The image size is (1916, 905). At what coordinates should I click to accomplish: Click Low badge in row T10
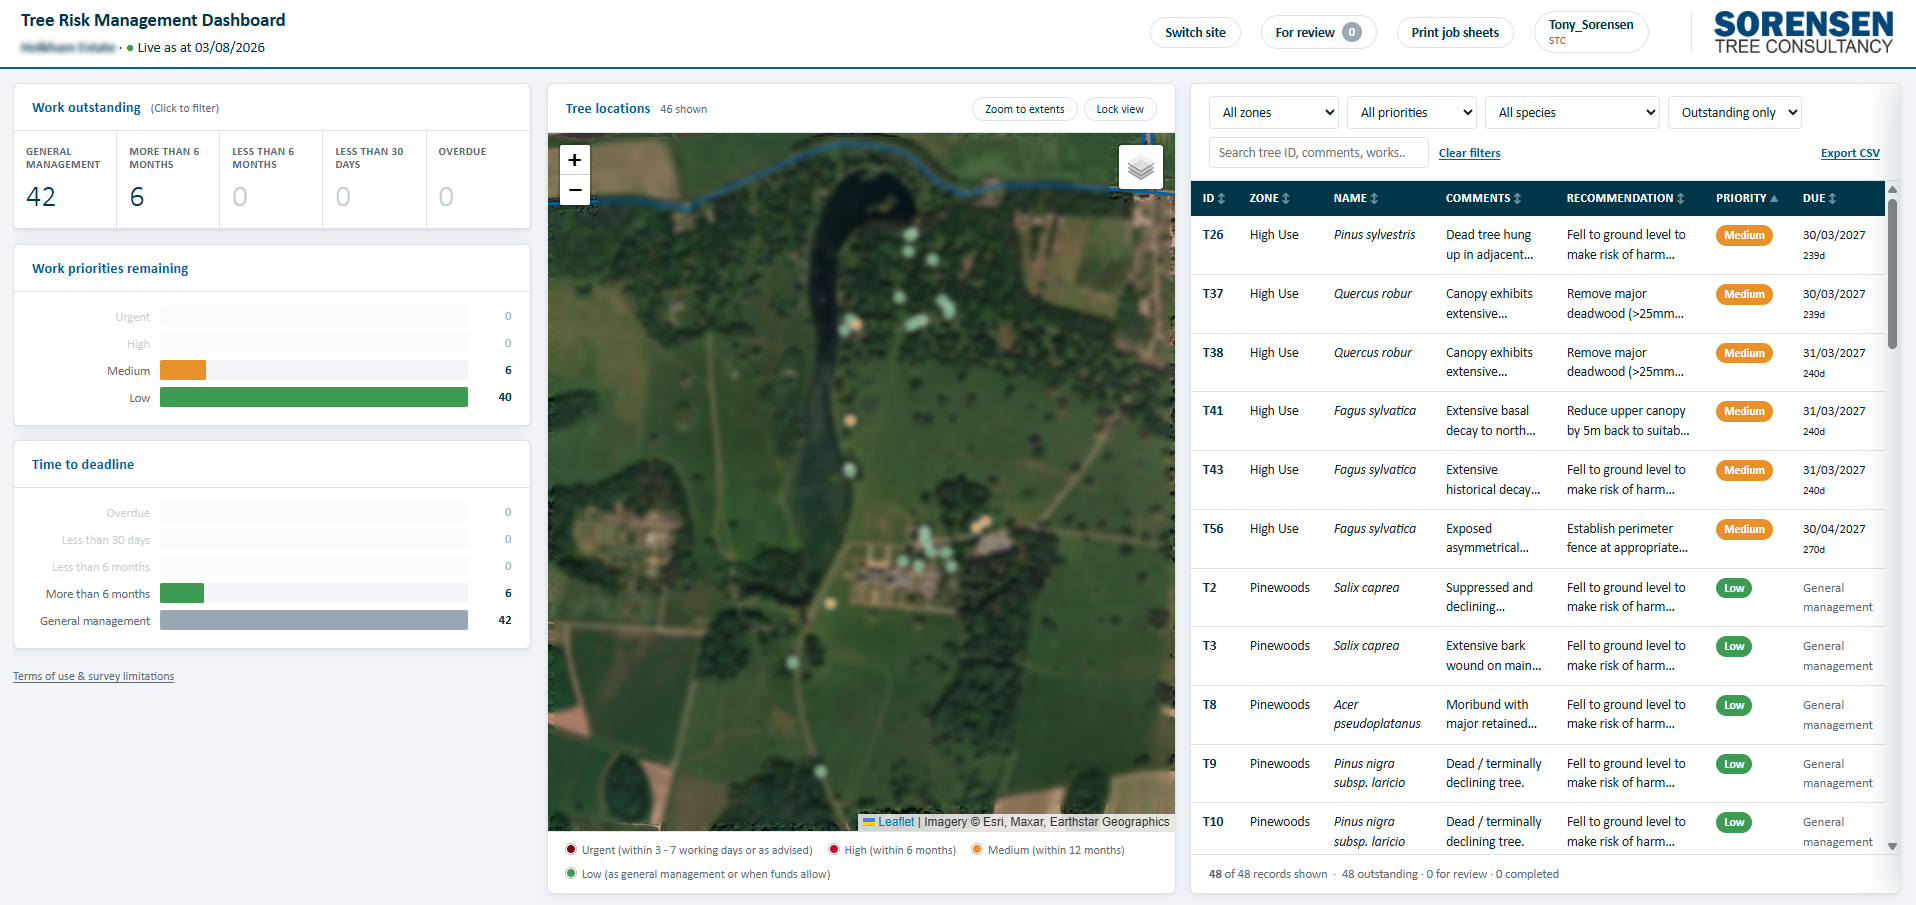click(1734, 823)
